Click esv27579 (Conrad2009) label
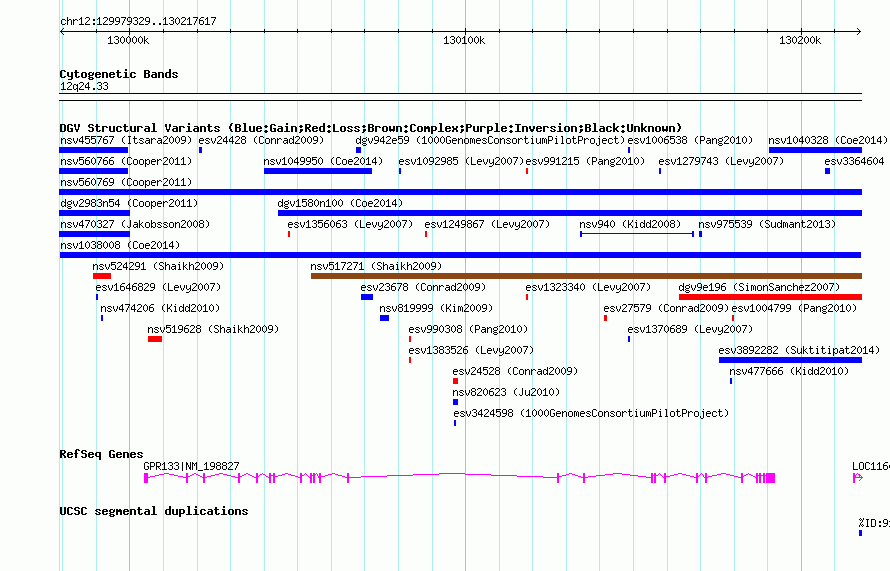The width and height of the screenshot is (890, 571). 666,308
